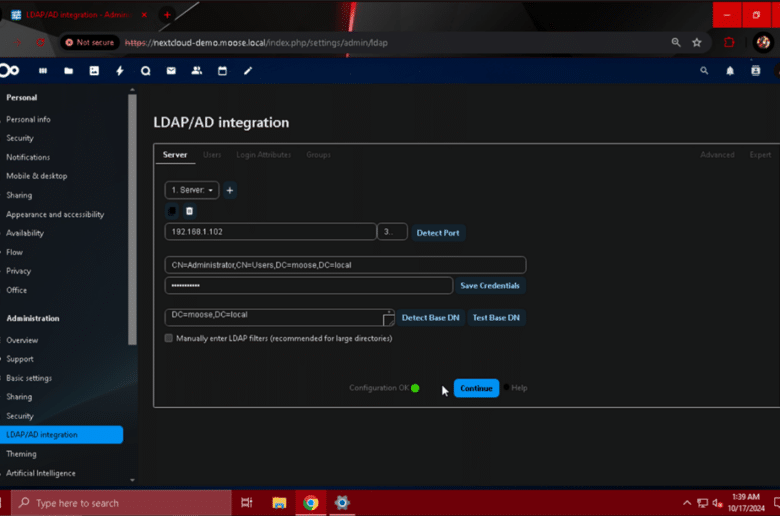Viewport: 780px width, 516px height.
Task: Open Notifications settings in sidebar
Action: [28, 157]
